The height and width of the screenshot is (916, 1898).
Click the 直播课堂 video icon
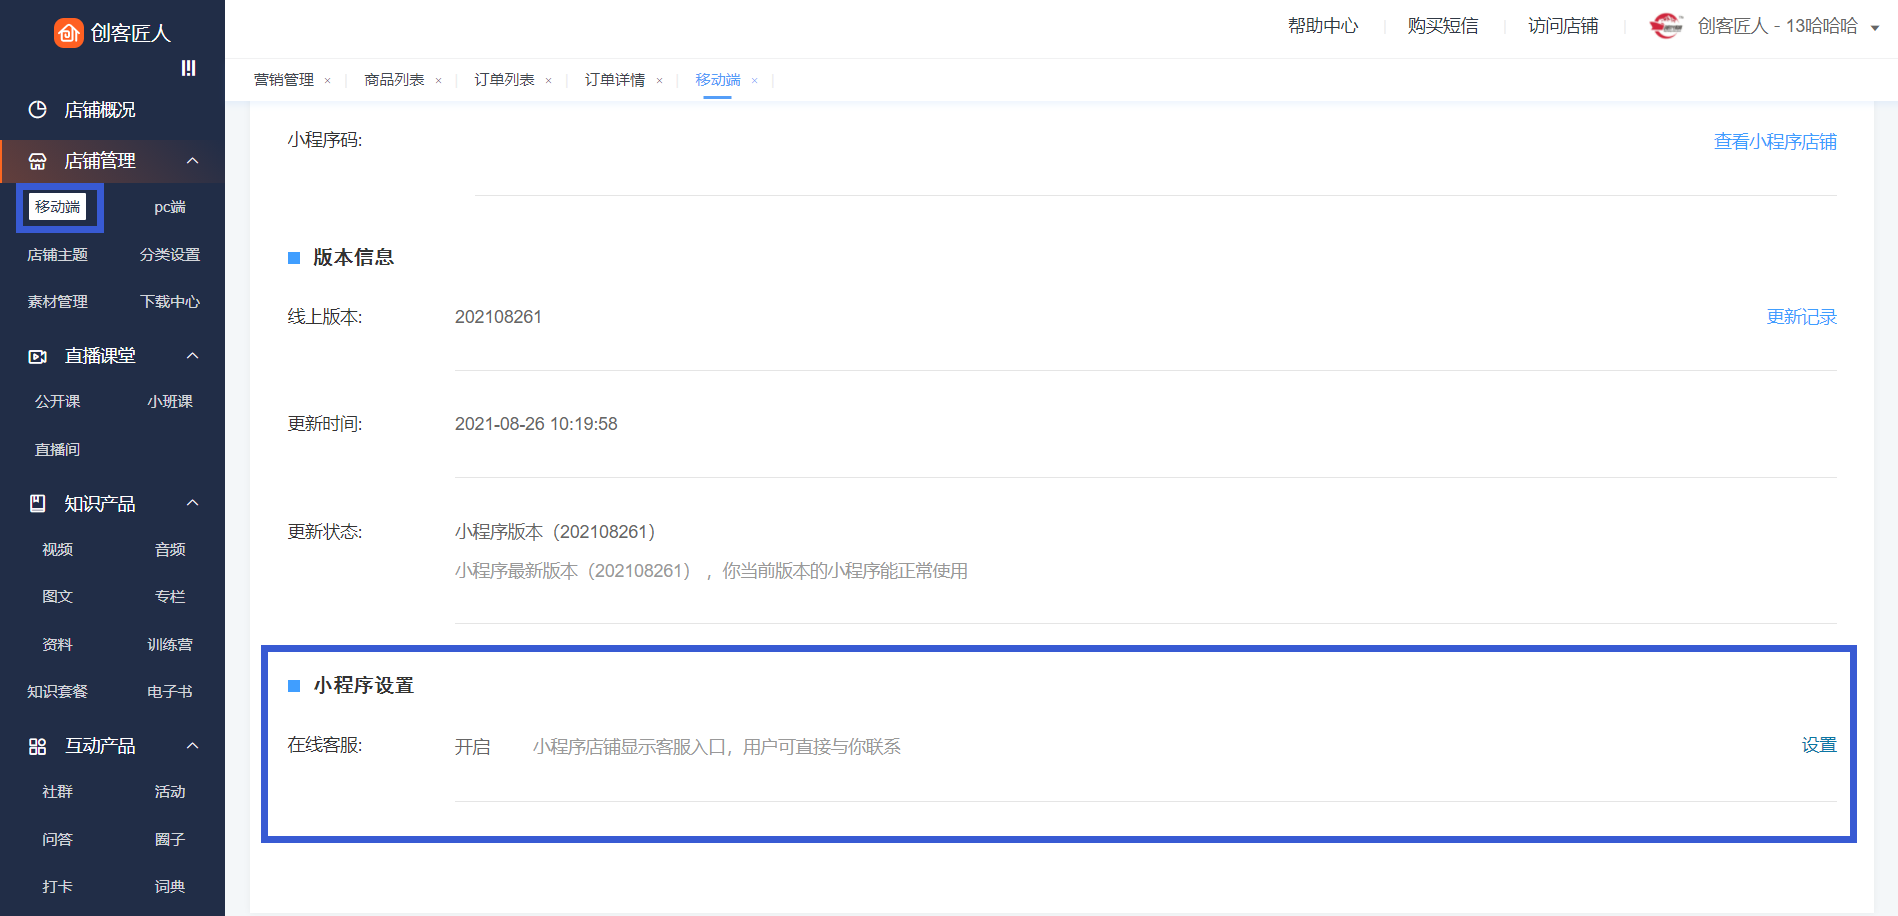[x=38, y=356]
